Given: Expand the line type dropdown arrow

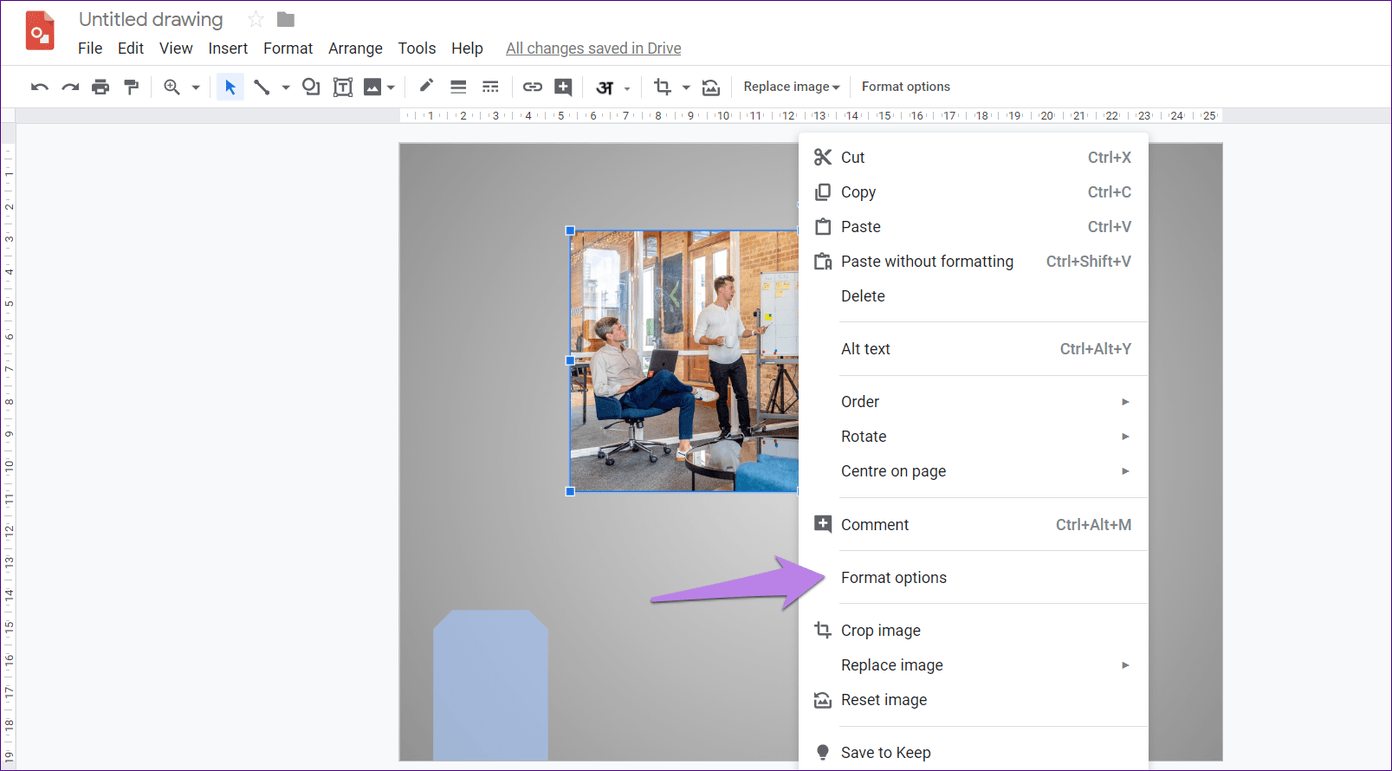Looking at the screenshot, I should click(286, 88).
